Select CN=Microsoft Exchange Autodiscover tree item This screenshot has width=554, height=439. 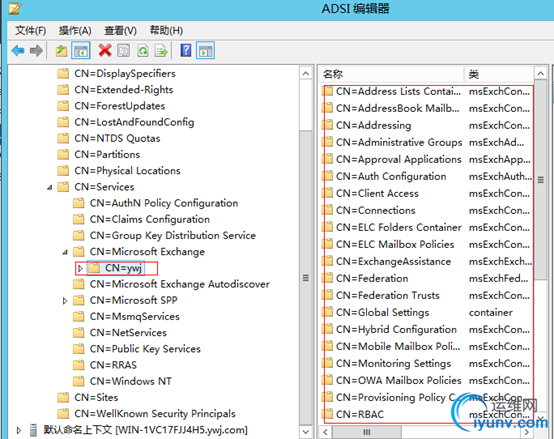tap(180, 284)
